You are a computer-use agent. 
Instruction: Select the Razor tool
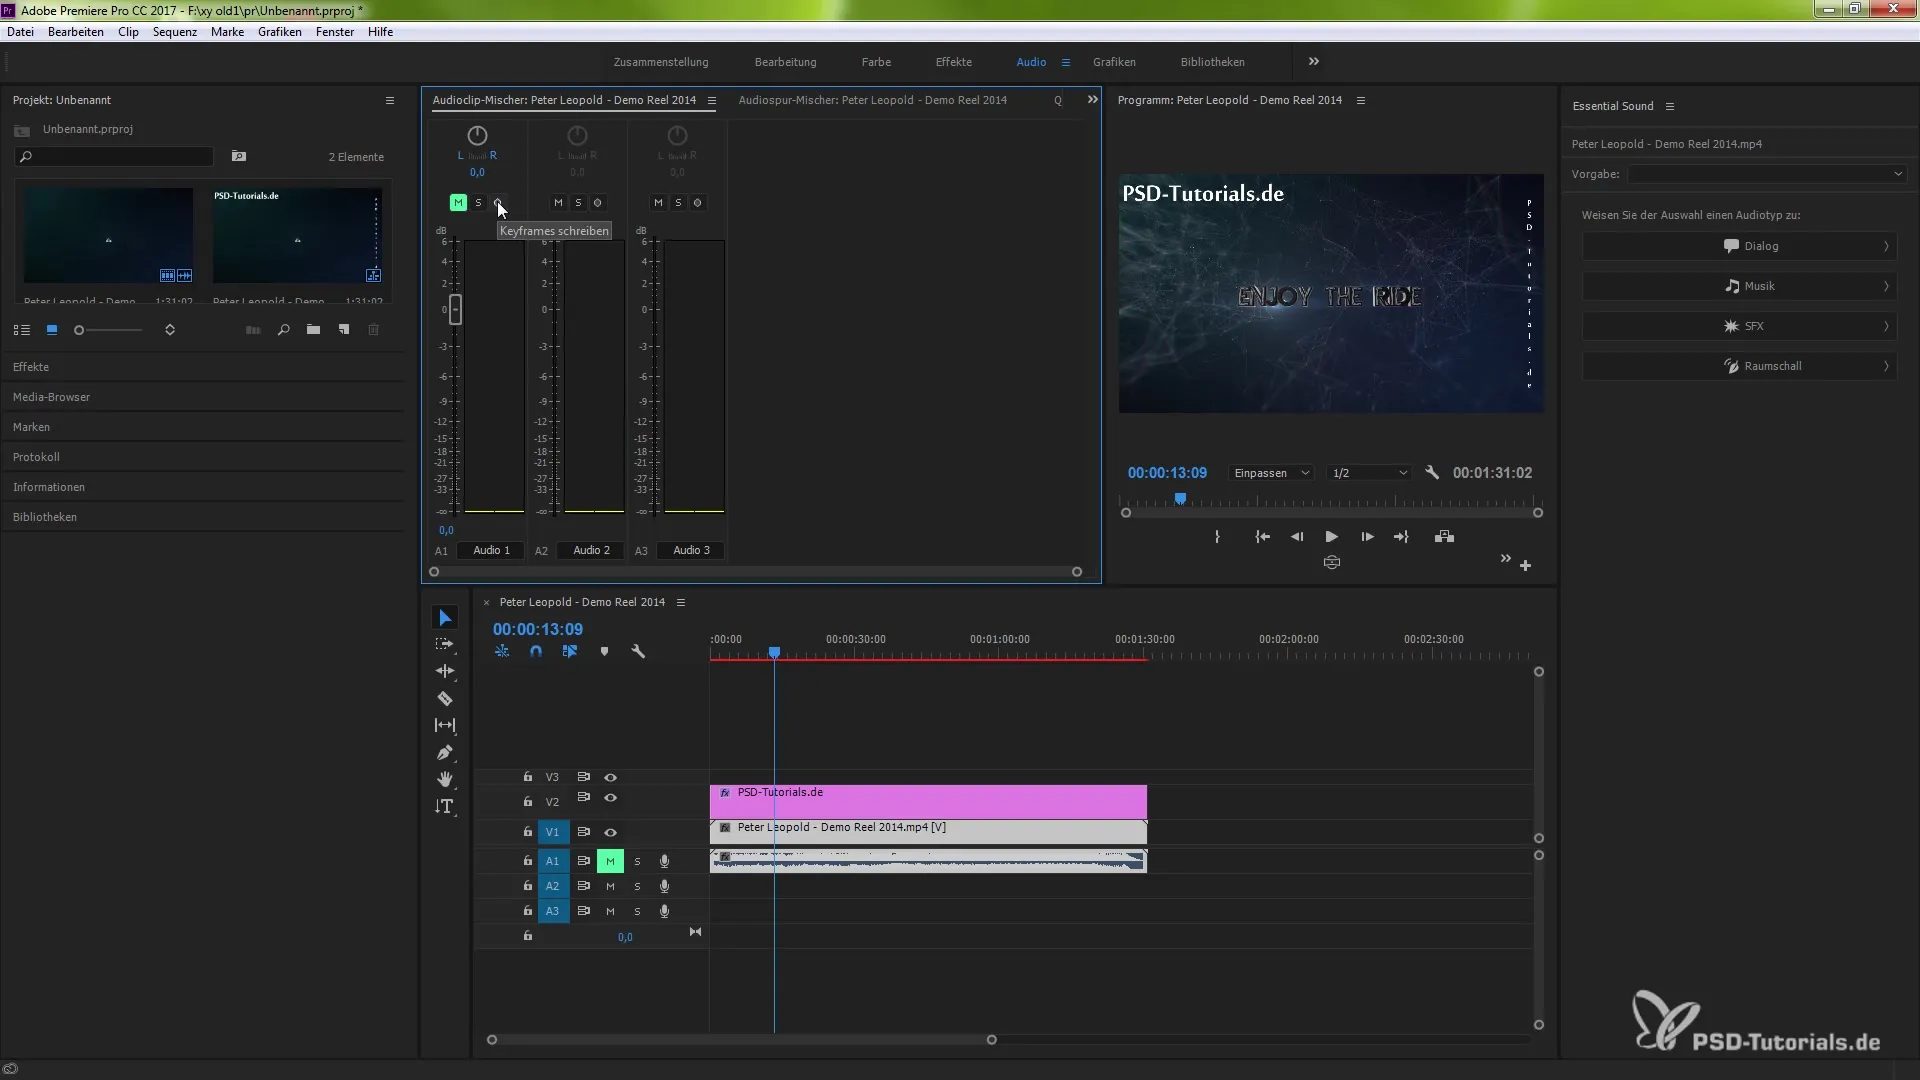click(x=445, y=698)
